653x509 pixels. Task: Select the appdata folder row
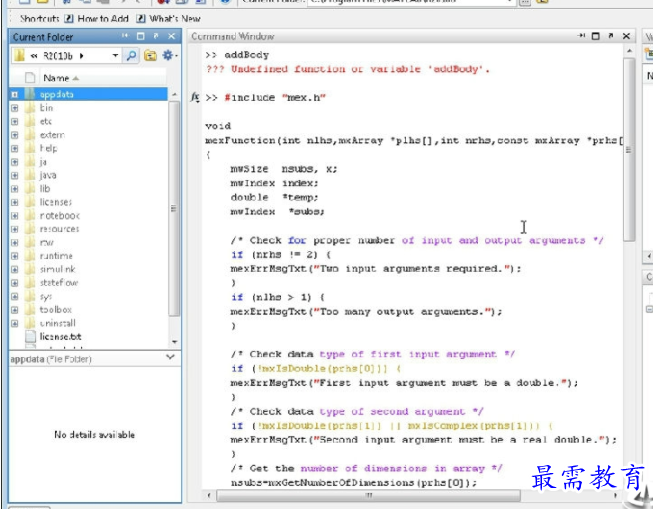click(x=88, y=95)
